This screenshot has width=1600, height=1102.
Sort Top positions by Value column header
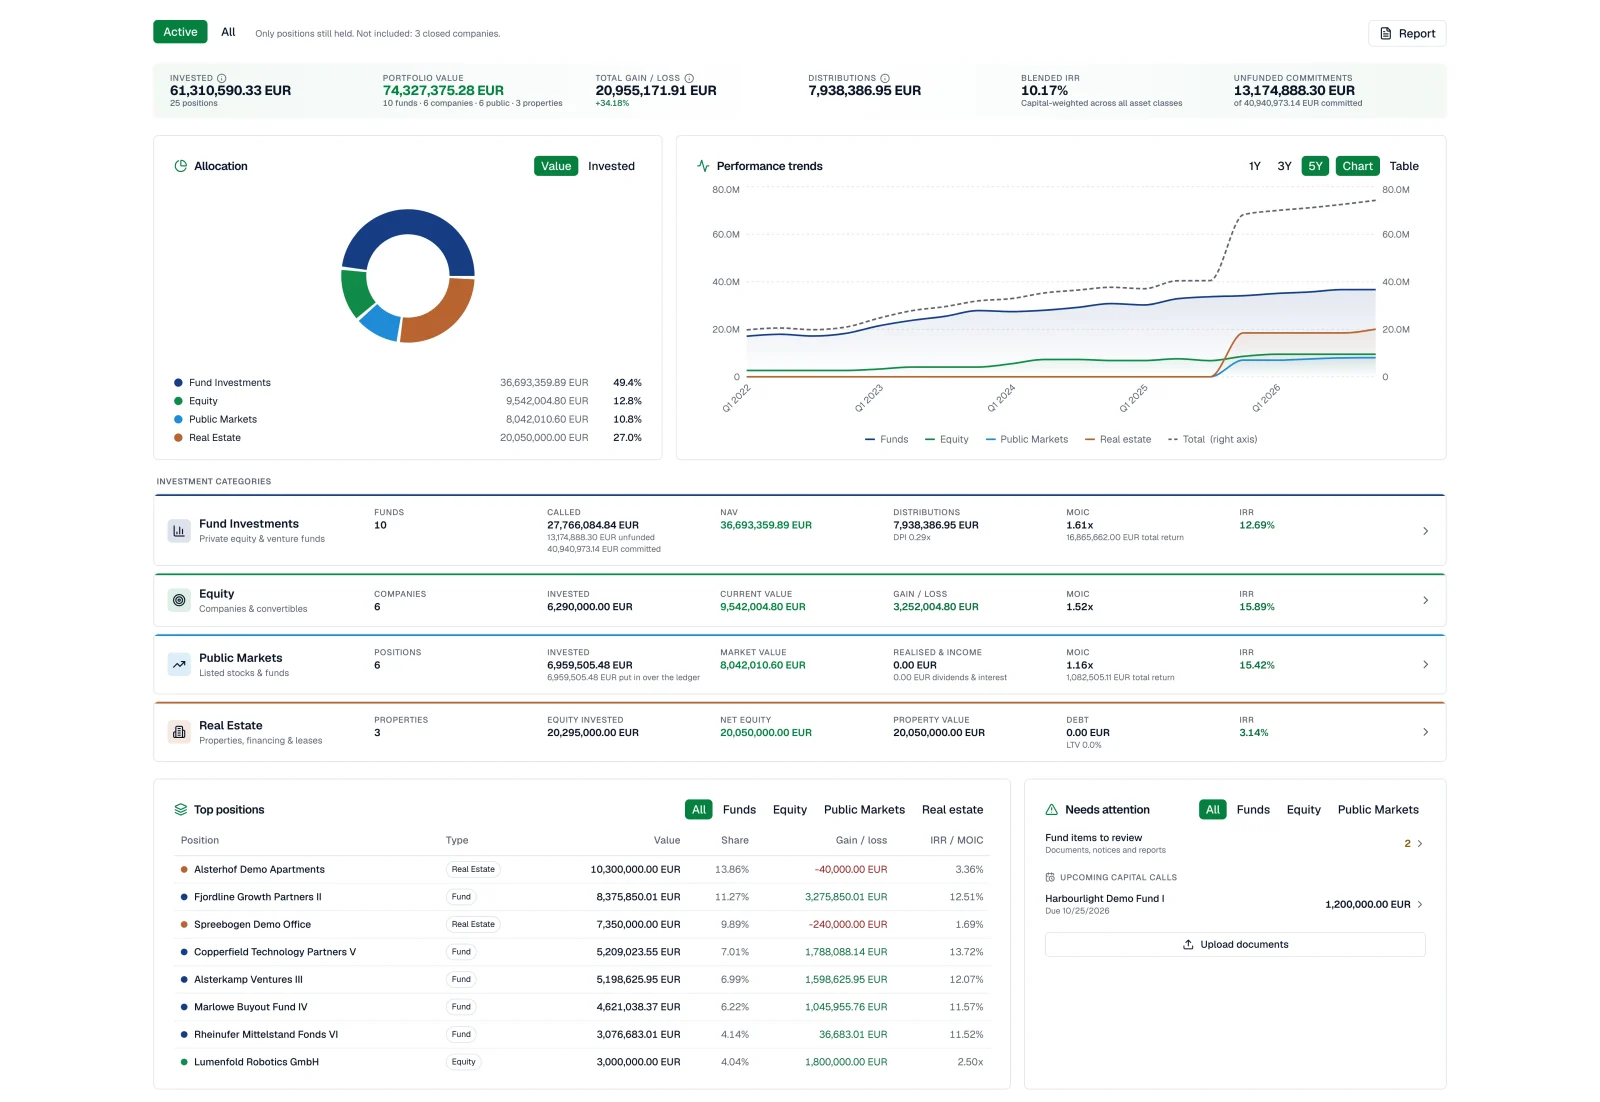667,841
